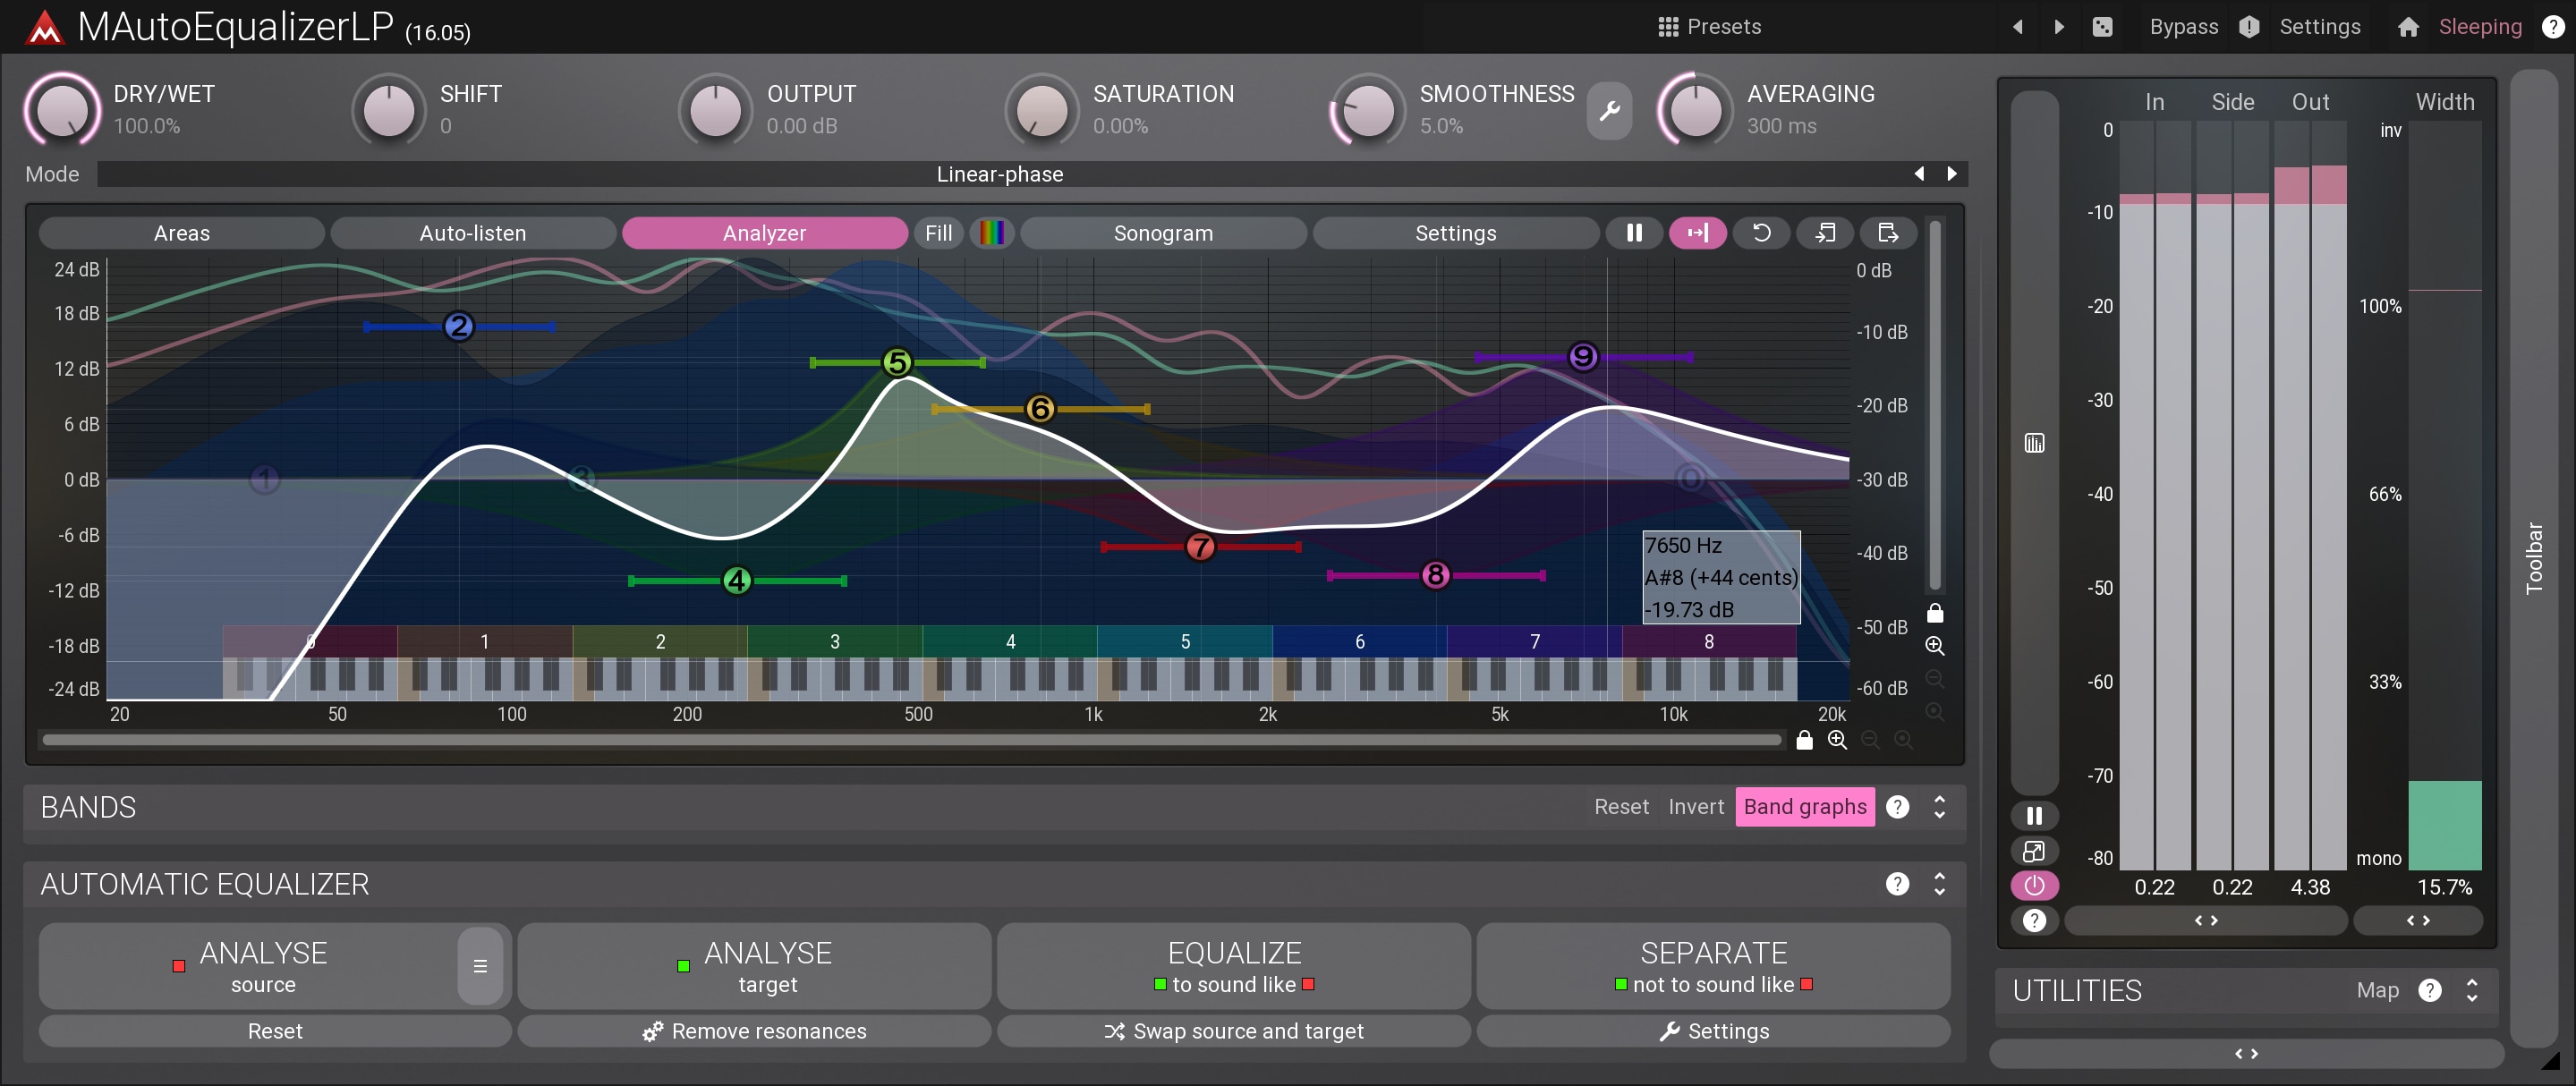
Task: Open the Linear-phase mode selector
Action: click(1000, 174)
